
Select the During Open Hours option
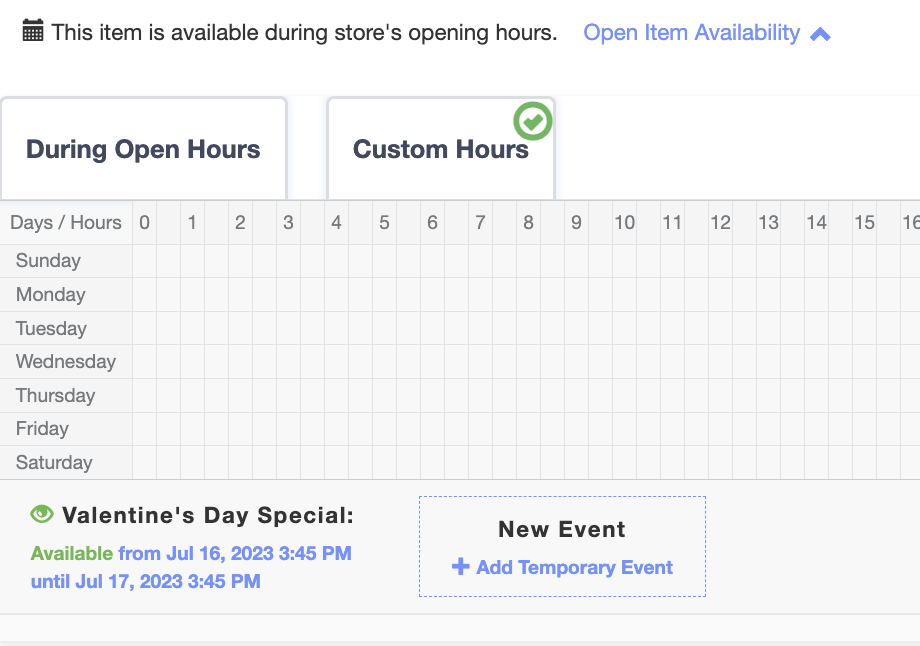click(x=144, y=149)
